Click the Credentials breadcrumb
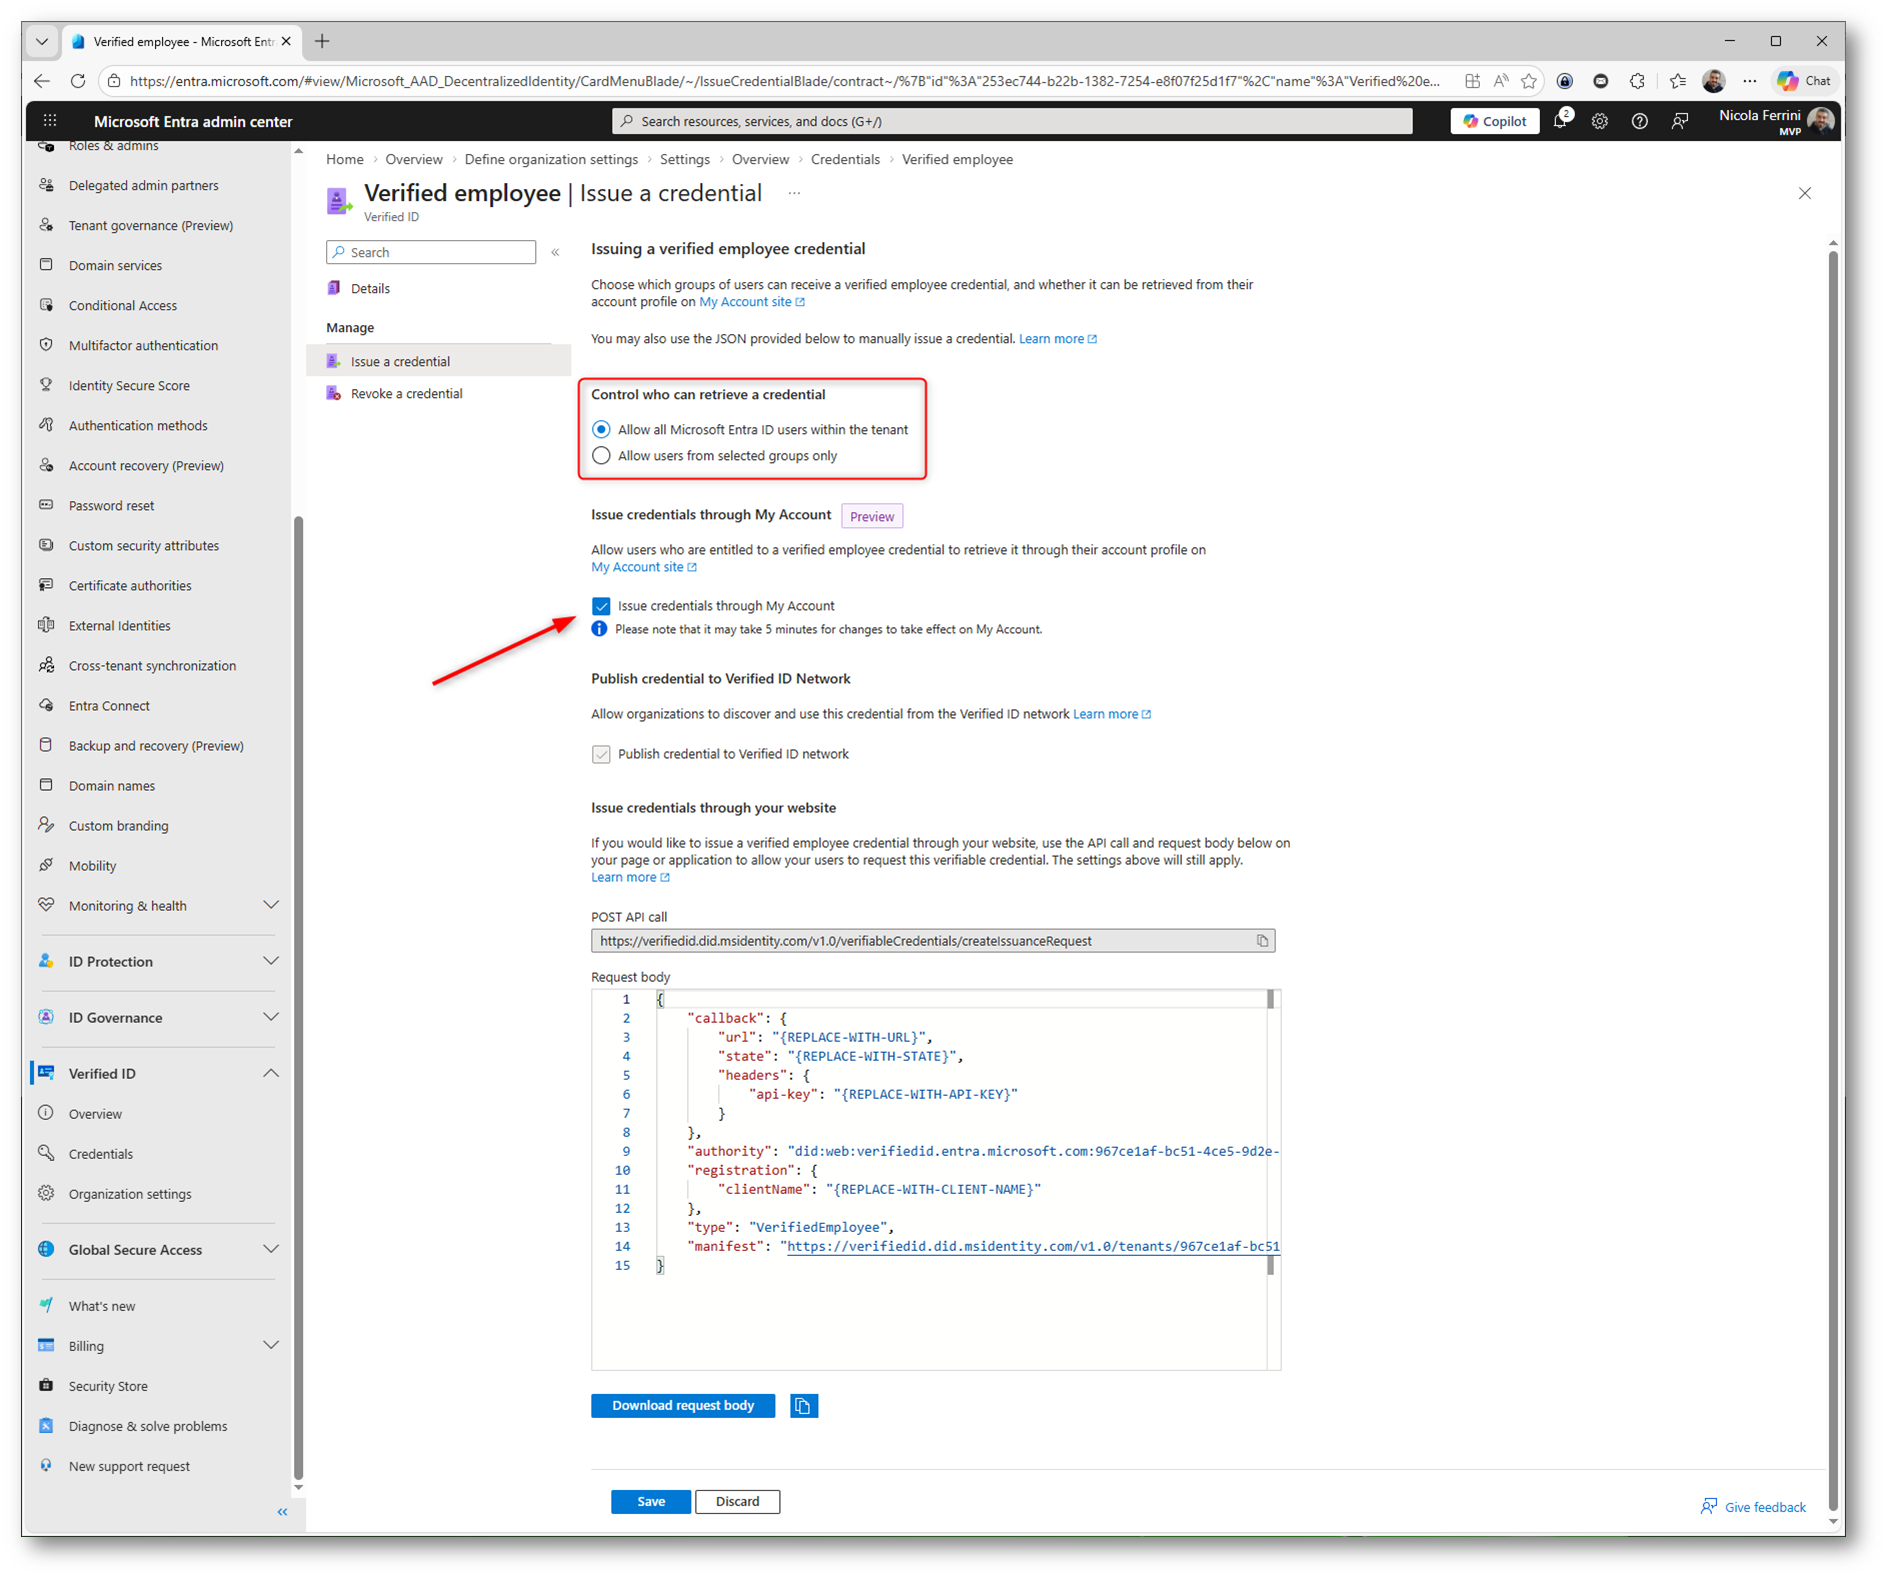Screen dimensions: 1888x1579 pyautogui.click(x=845, y=159)
